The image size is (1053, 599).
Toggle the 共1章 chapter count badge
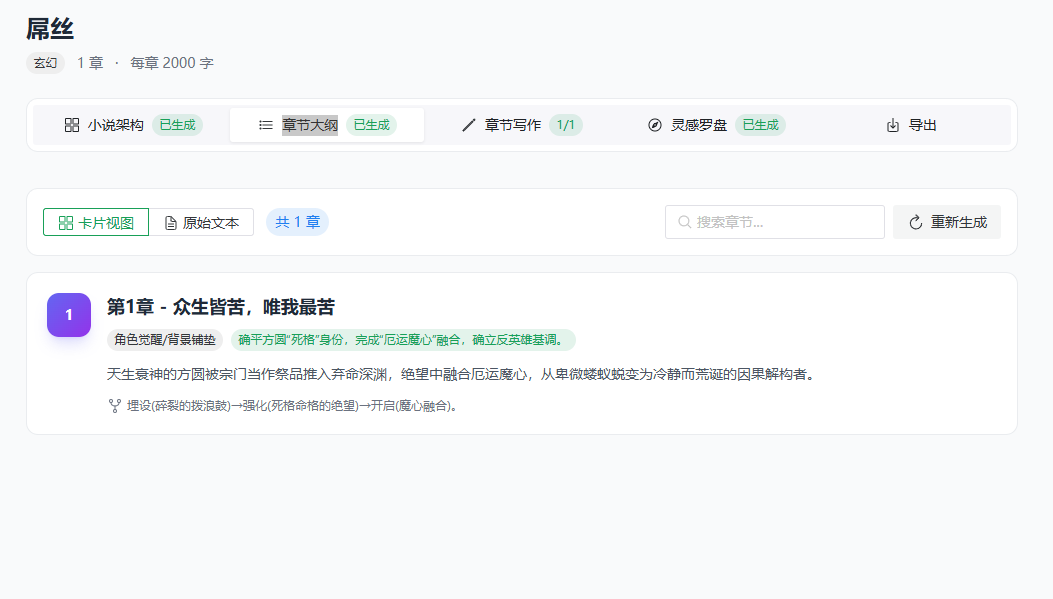tap(297, 221)
